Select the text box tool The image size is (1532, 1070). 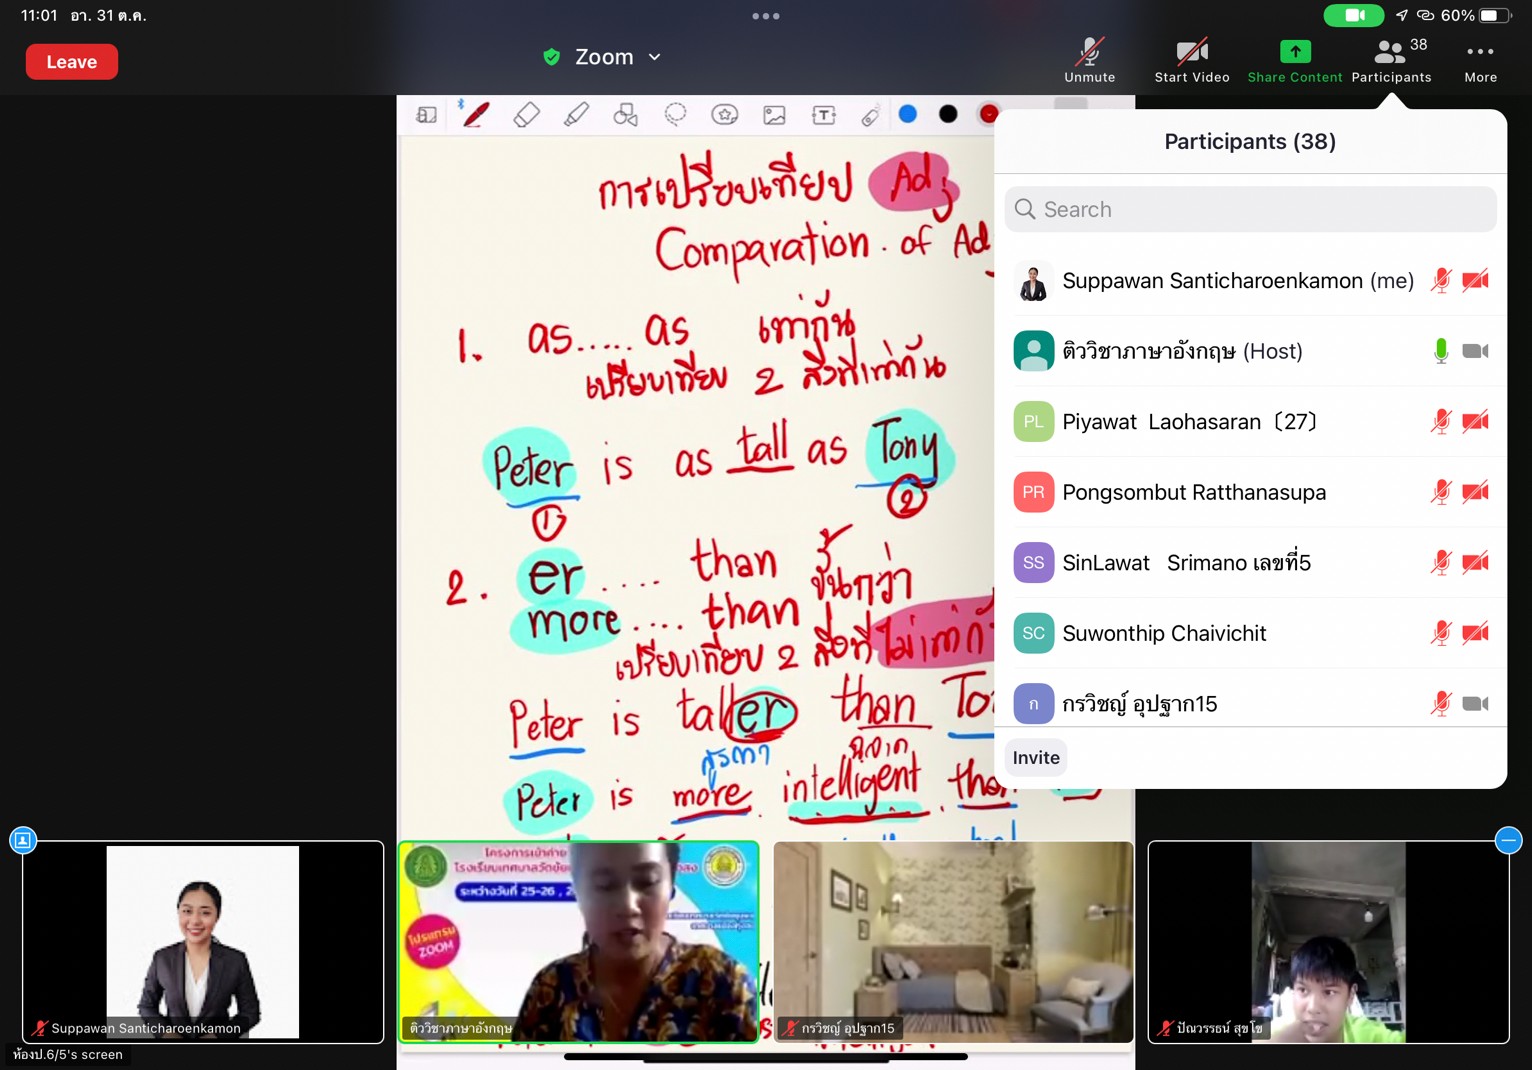[x=824, y=115]
